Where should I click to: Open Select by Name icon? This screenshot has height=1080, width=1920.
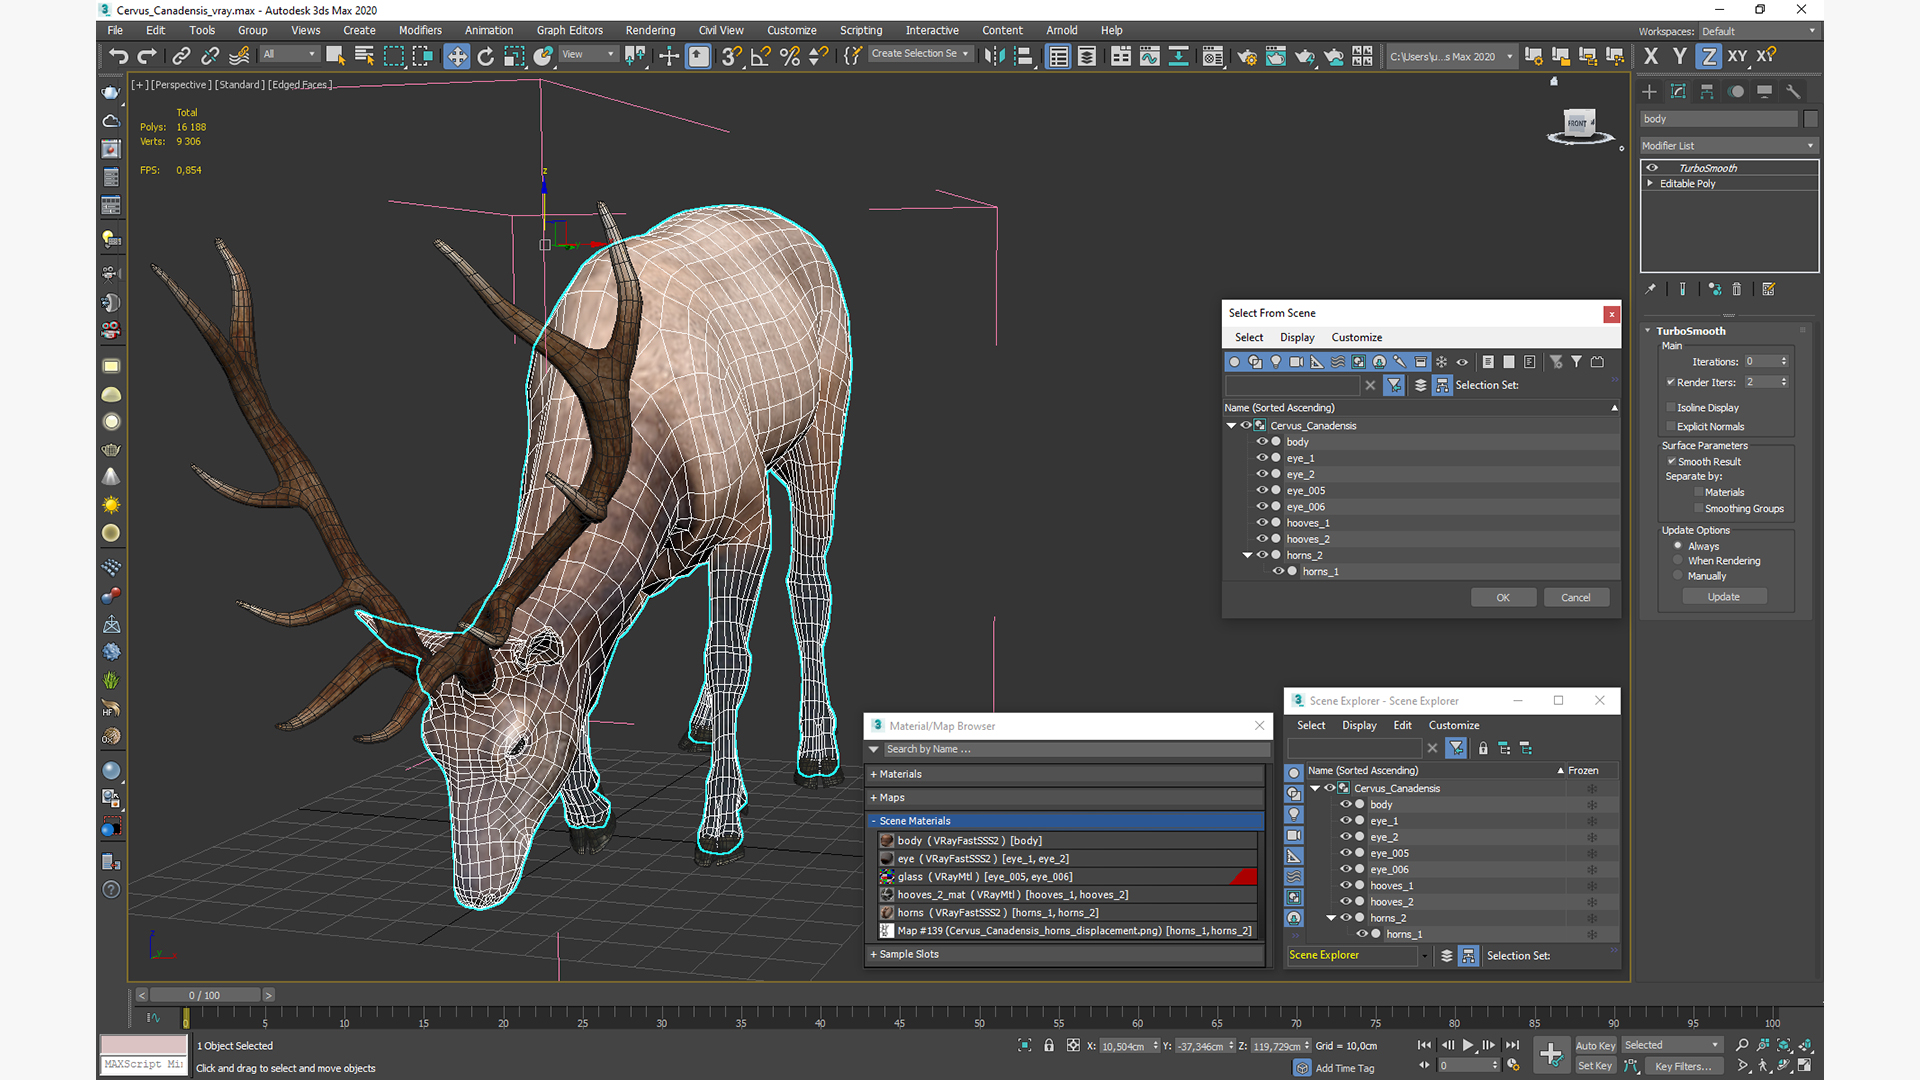[364, 56]
